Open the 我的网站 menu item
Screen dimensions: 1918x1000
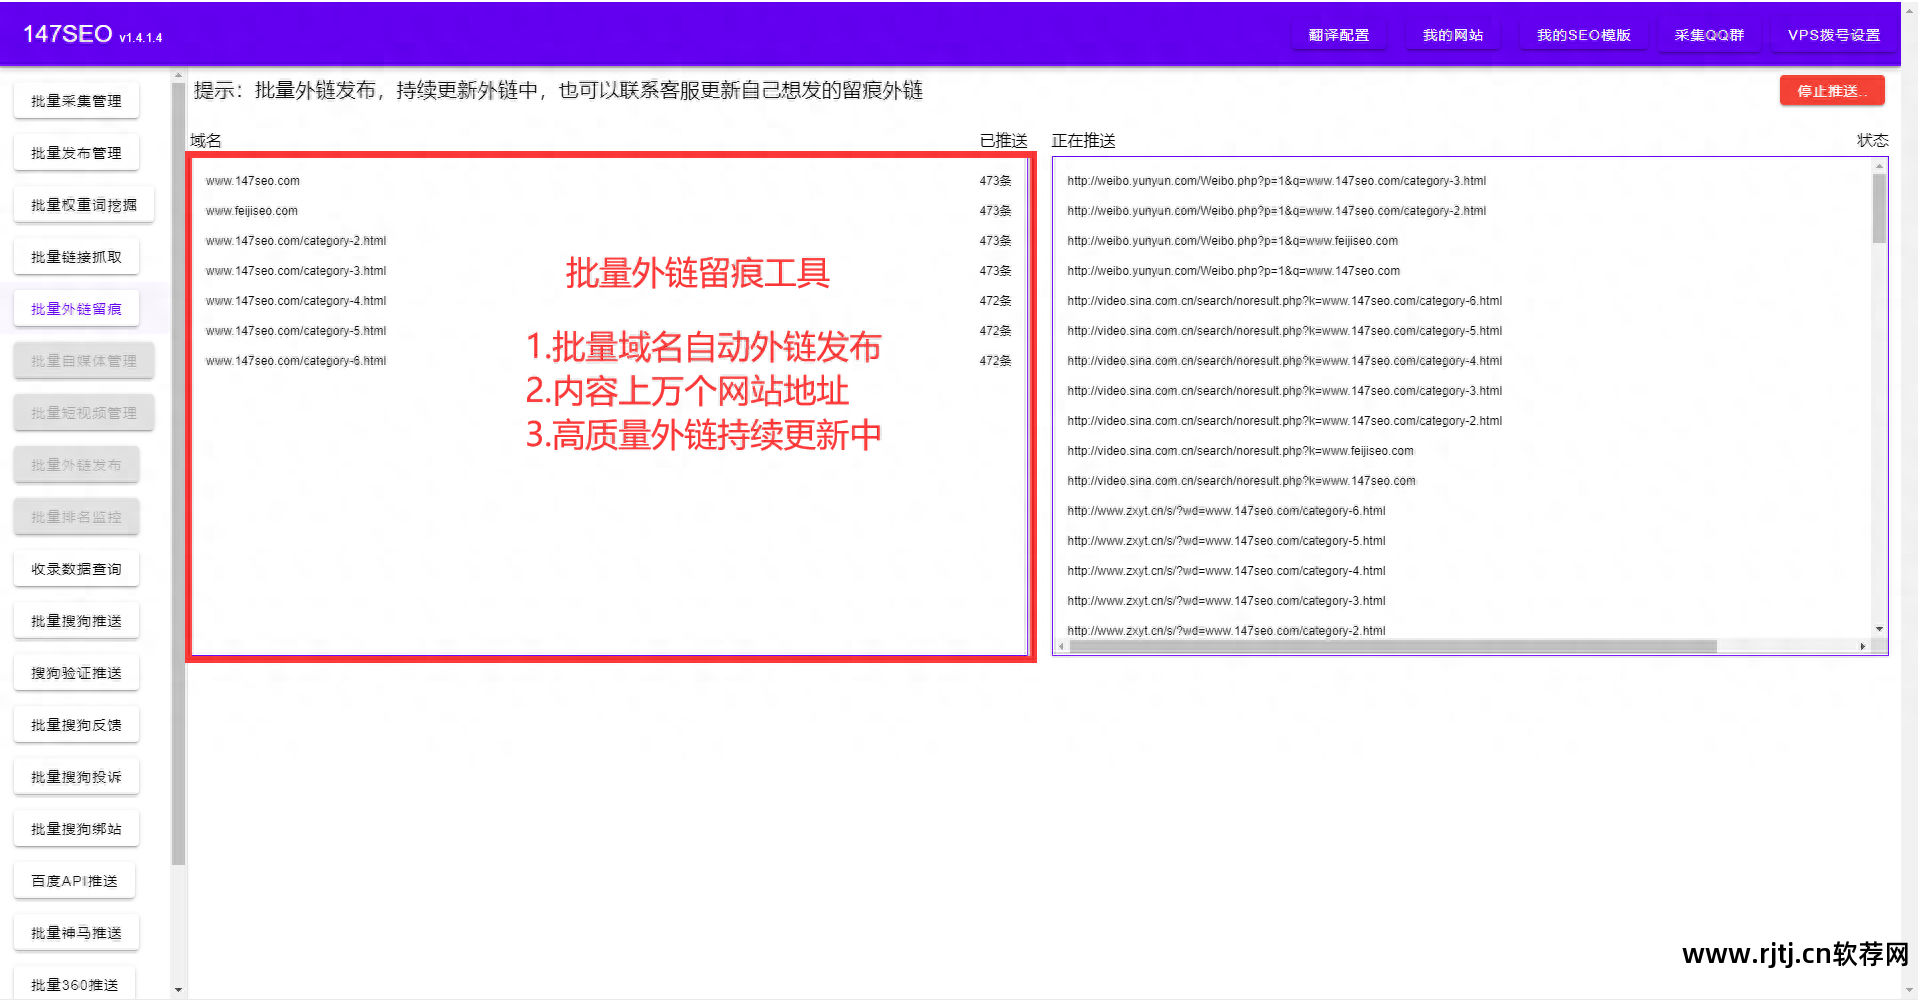click(x=1452, y=33)
